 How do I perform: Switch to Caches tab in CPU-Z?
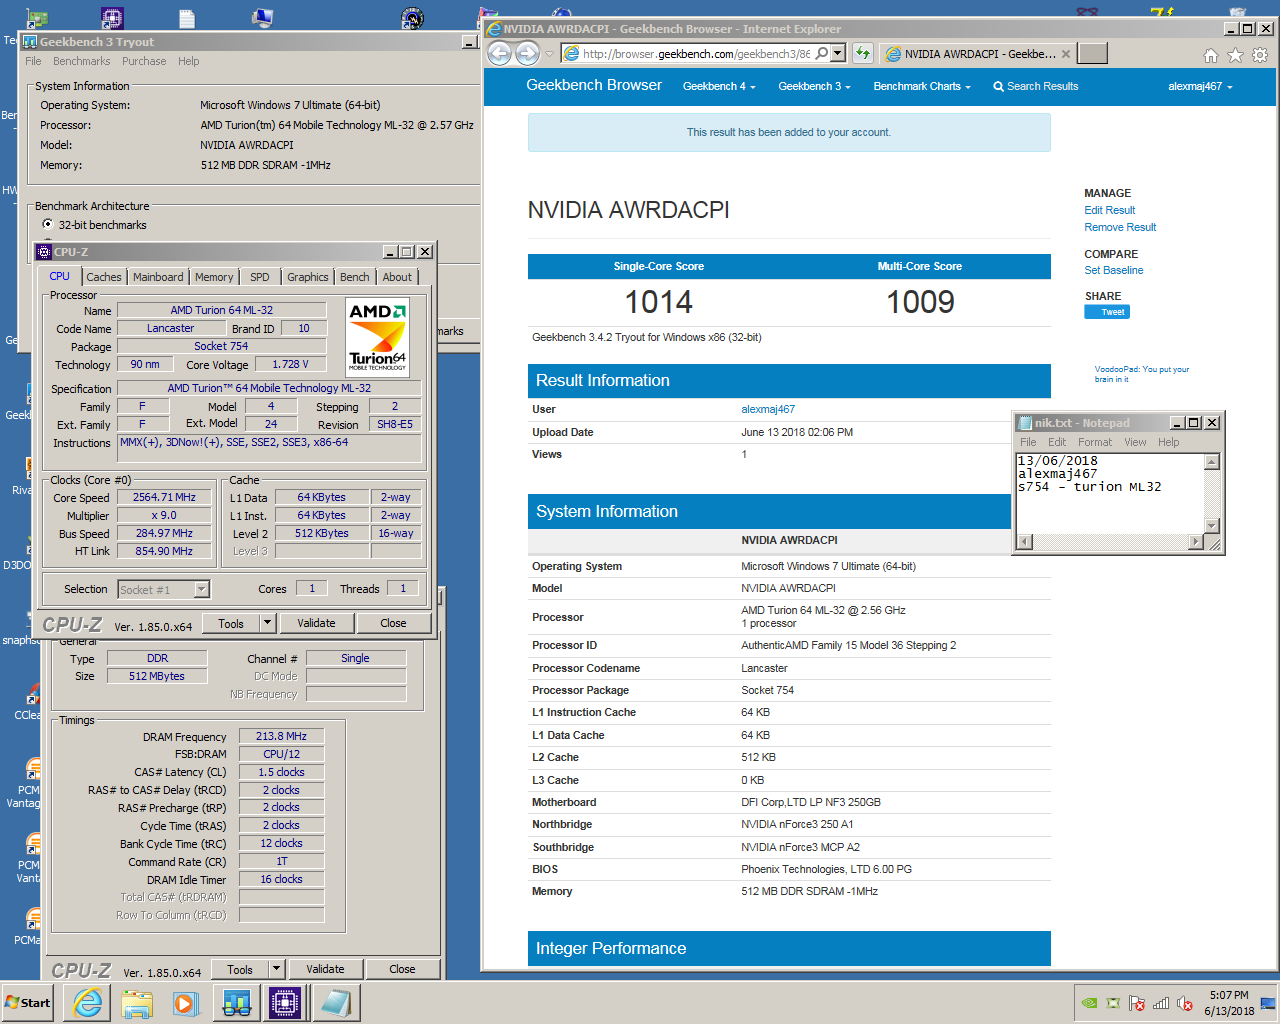click(x=103, y=277)
